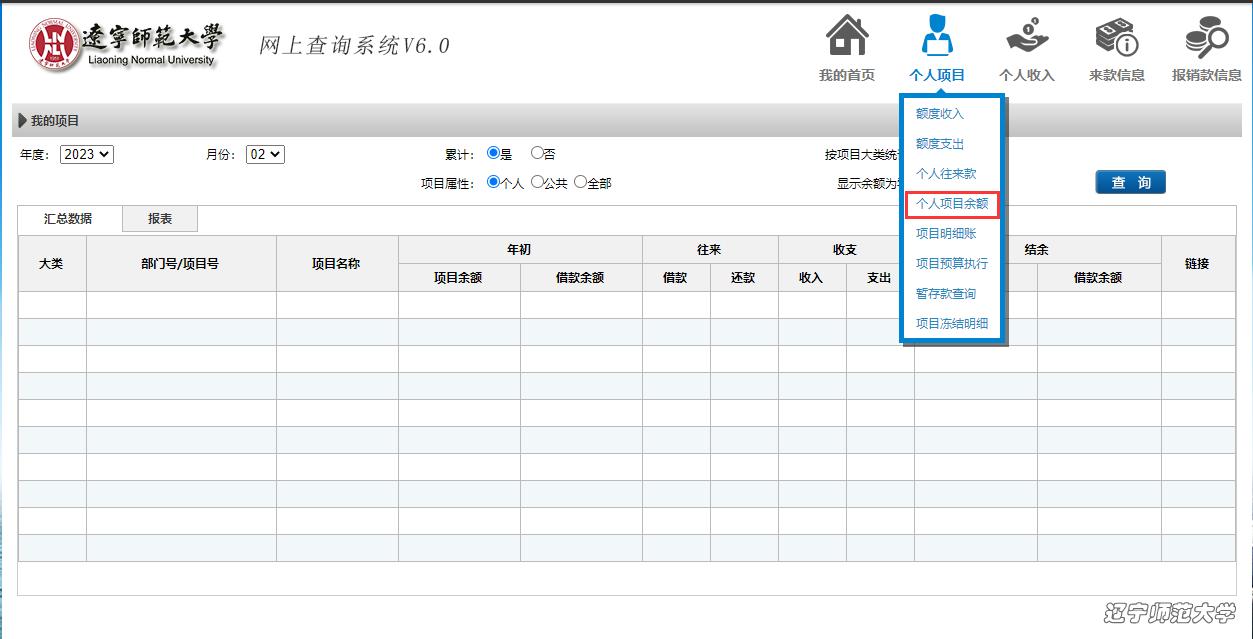Click the 项目名称 column header
Viewport: 1253px width, 639px height.
336,264
